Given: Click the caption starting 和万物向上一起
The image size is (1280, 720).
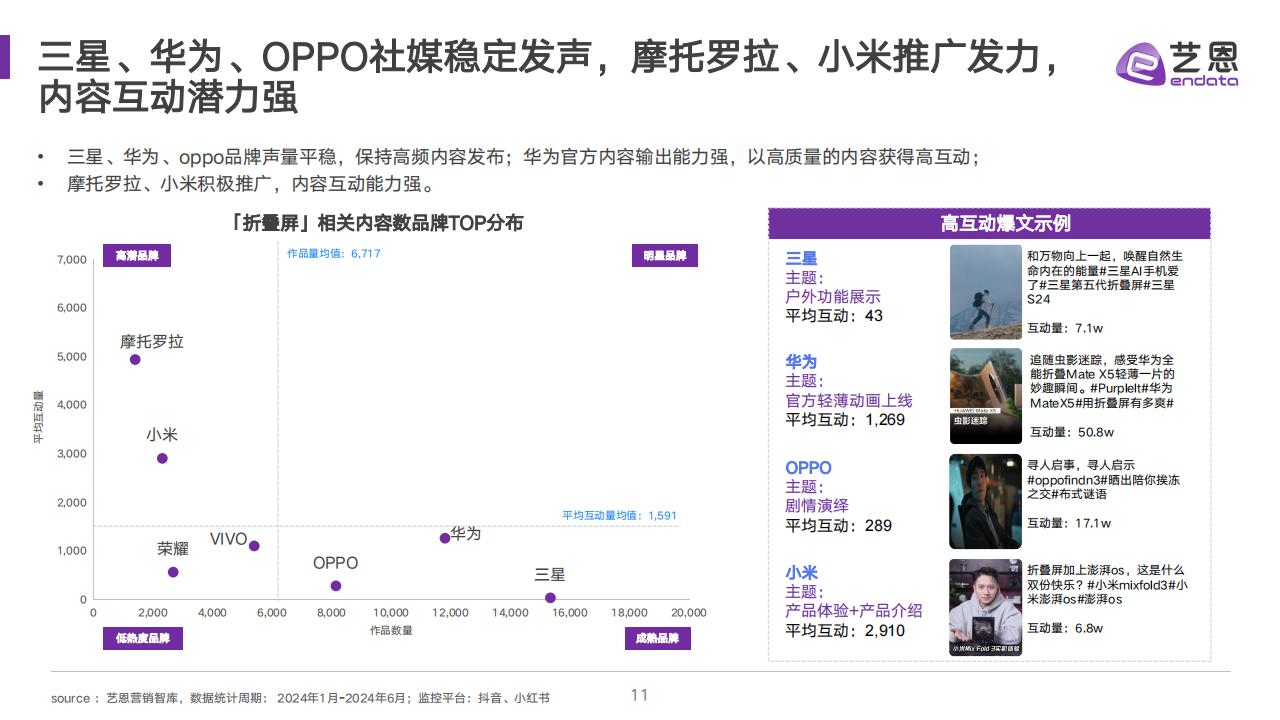Looking at the screenshot, I should pyautogui.click(x=1105, y=277).
